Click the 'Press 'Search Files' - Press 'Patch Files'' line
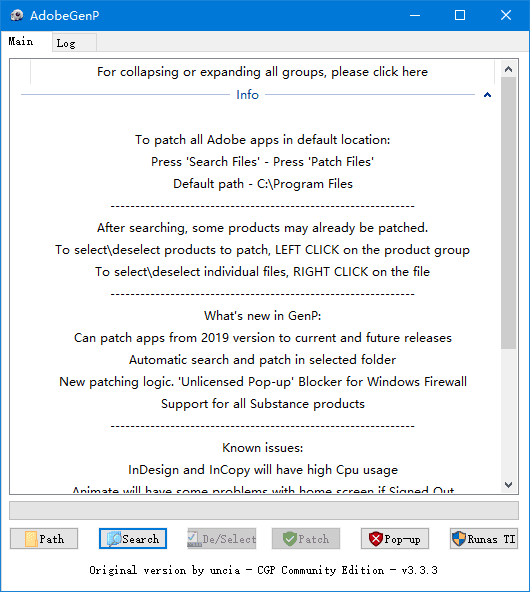Image resolution: width=530 pixels, height=592 pixels. click(x=263, y=162)
